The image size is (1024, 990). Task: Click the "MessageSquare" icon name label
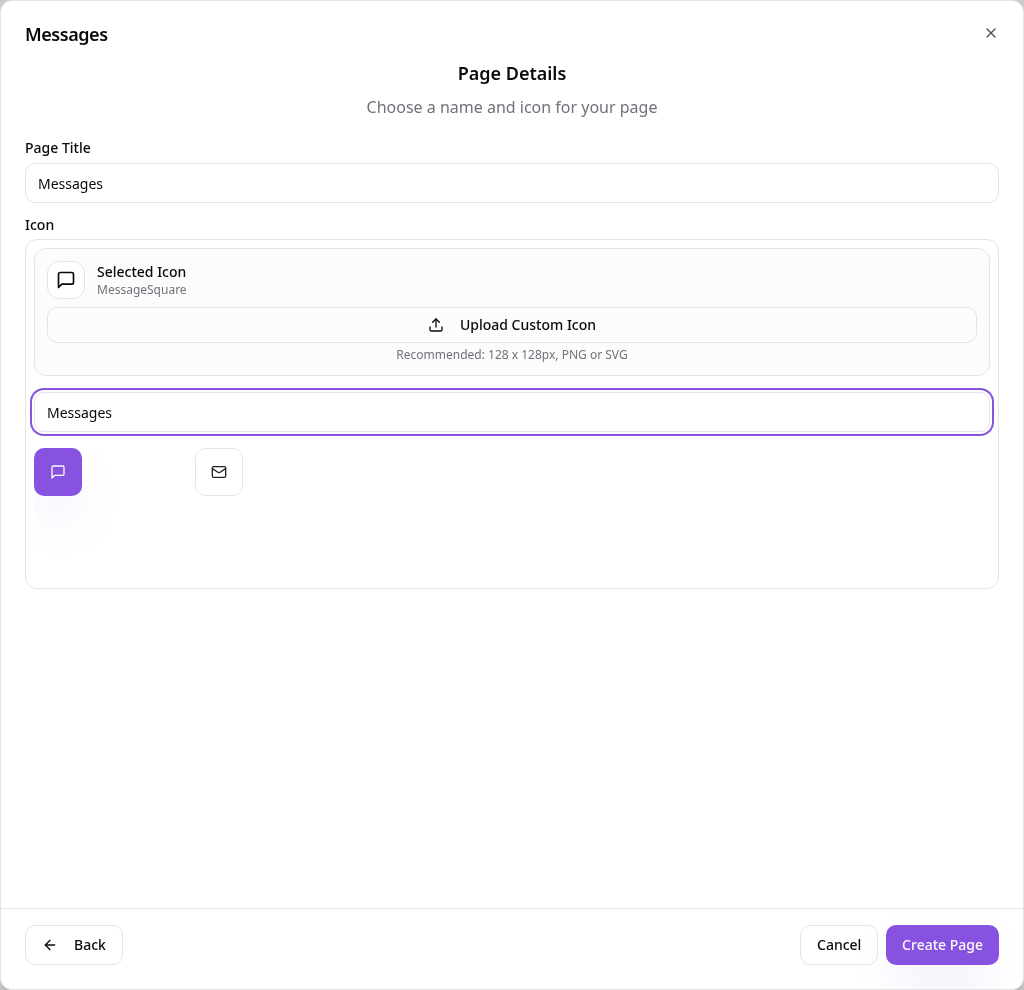(142, 290)
